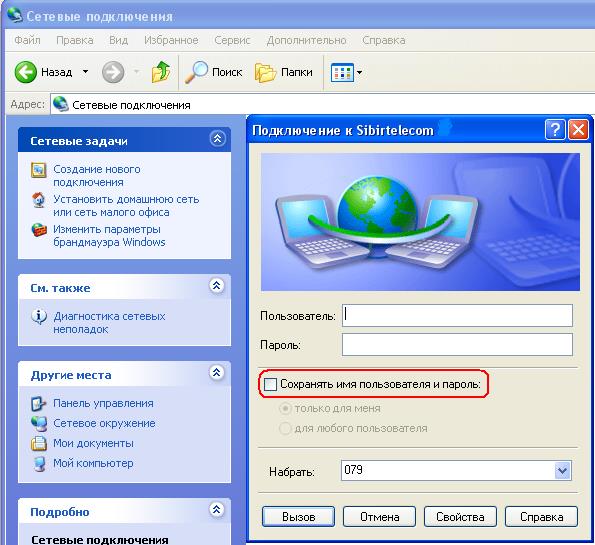Open the Справка menu in menu bar

tap(384, 40)
